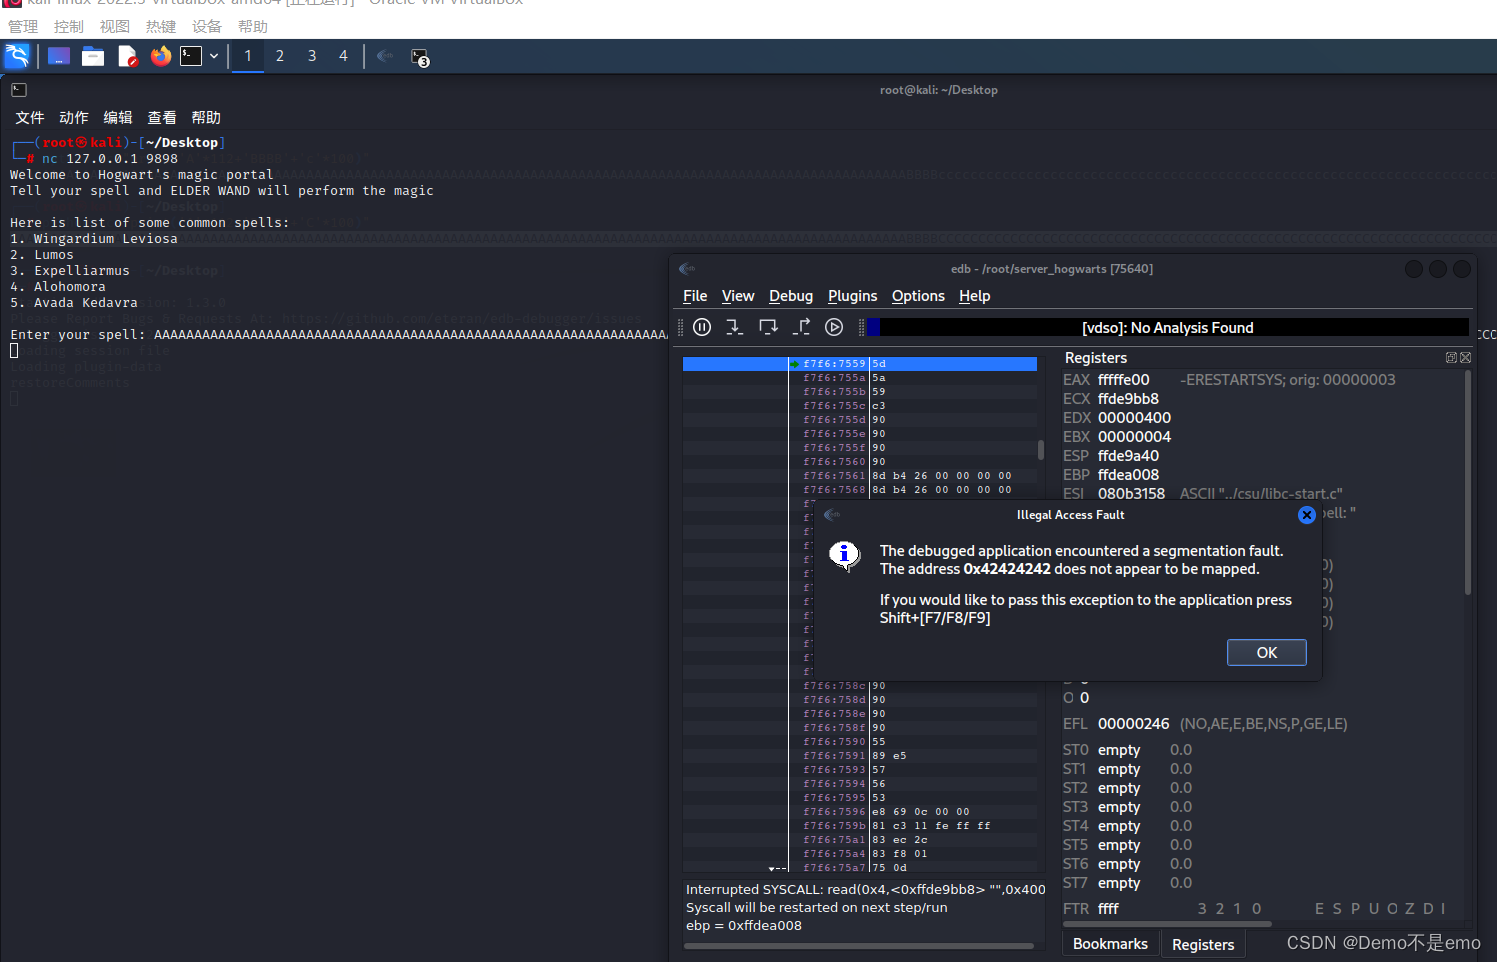
Task: Select ESP register value ffde9a40
Action: point(1128,456)
